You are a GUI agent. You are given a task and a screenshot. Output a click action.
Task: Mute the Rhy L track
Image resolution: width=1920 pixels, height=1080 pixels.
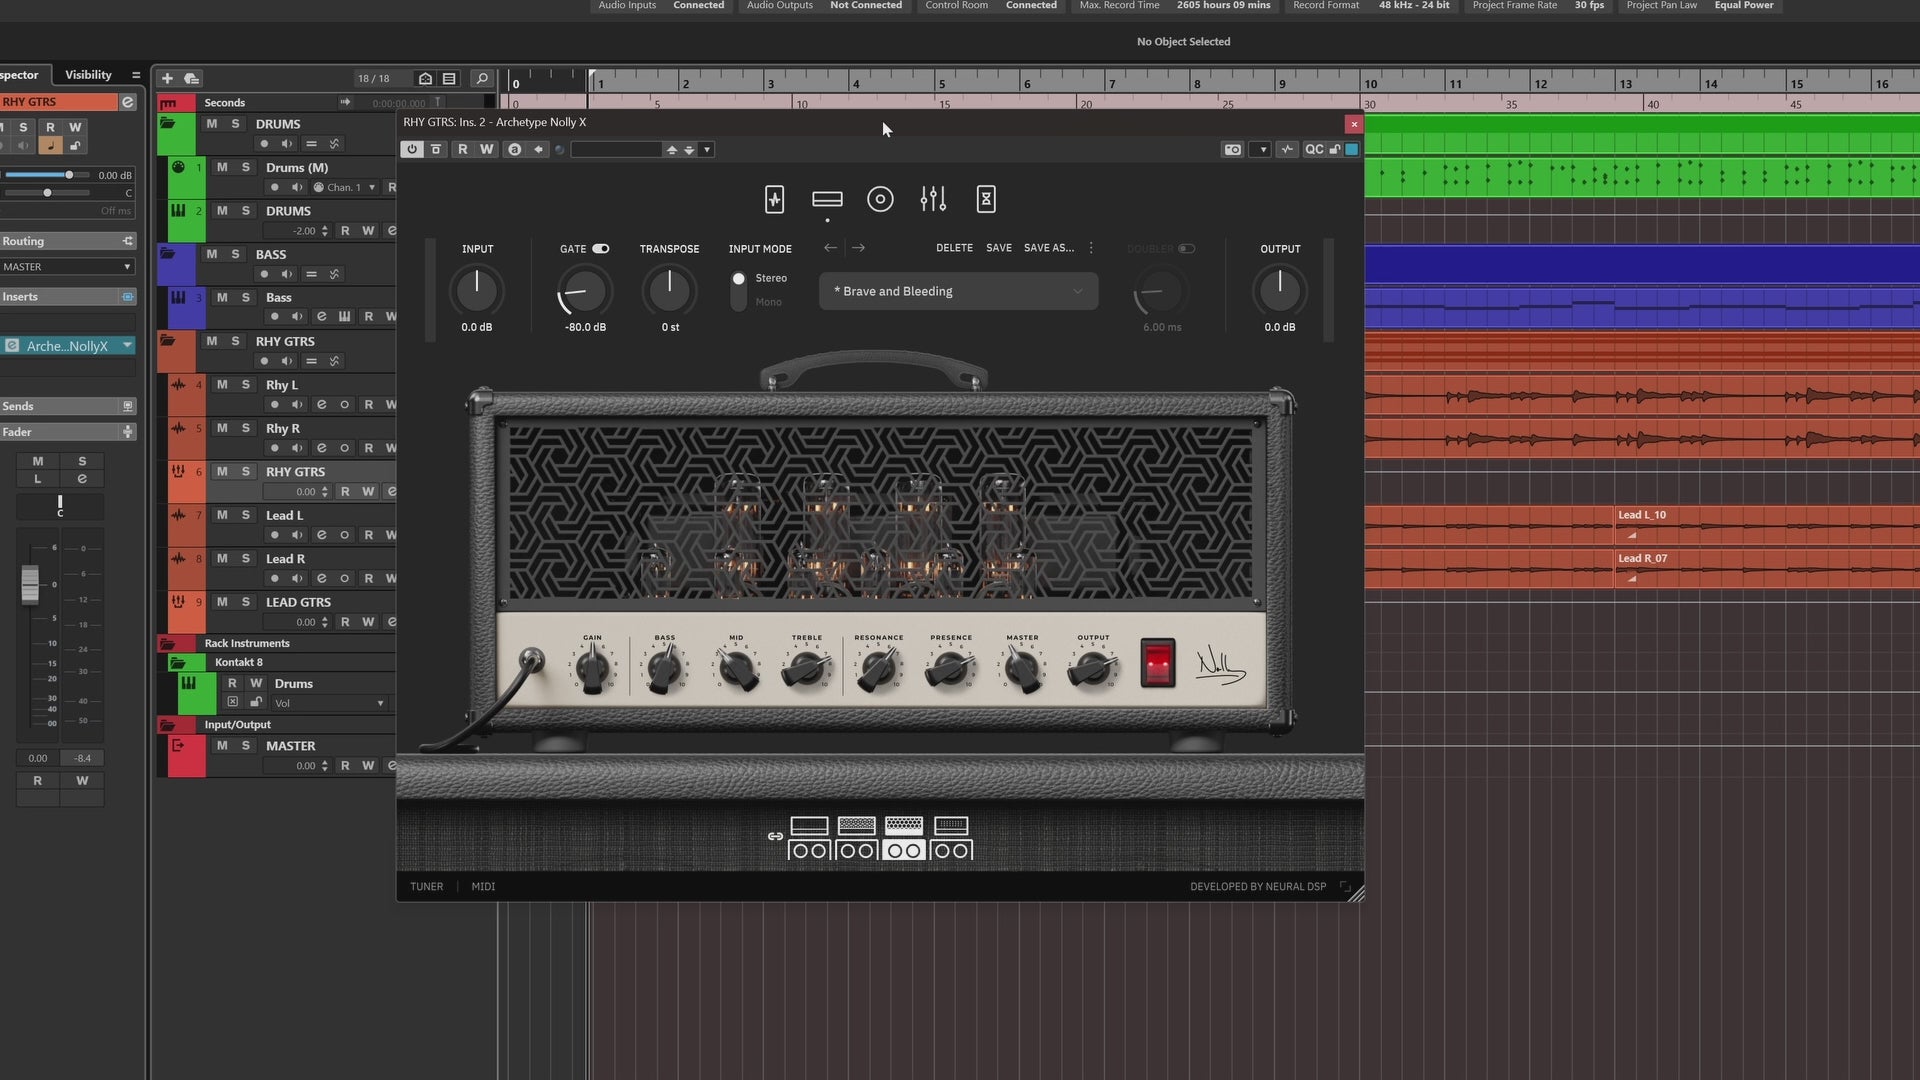[x=222, y=384]
